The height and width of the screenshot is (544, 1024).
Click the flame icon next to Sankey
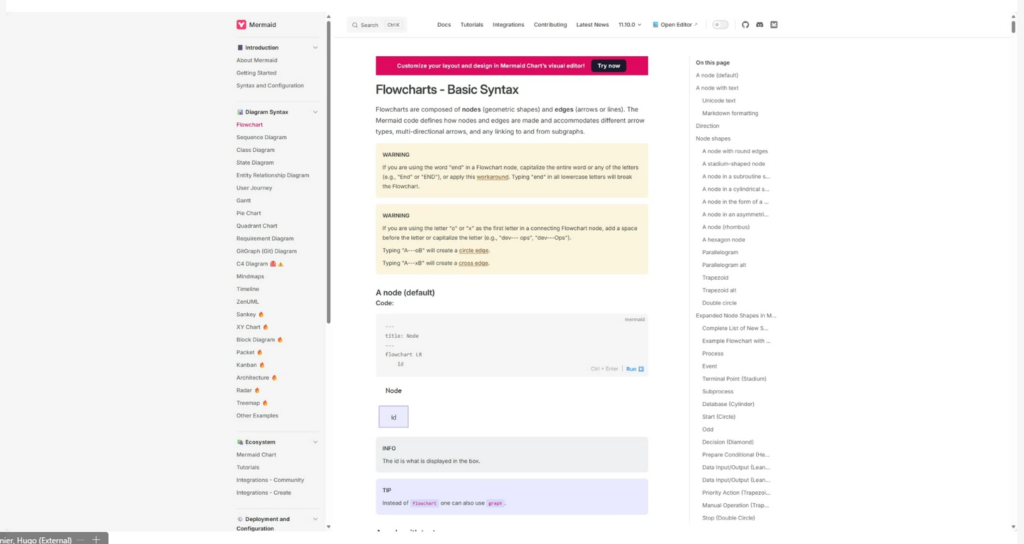(261, 314)
